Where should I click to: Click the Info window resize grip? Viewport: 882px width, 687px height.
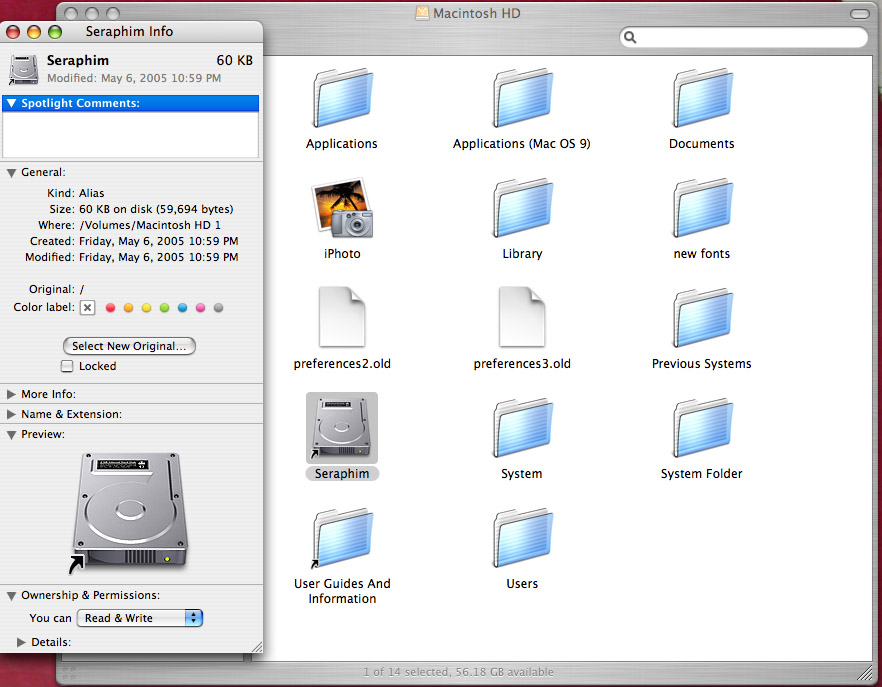tap(256, 647)
